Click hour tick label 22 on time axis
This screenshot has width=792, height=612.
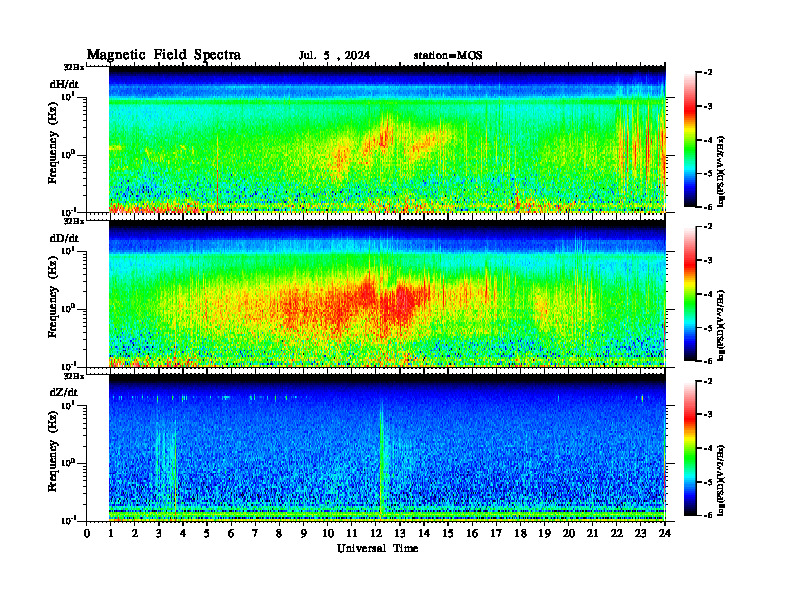point(617,534)
